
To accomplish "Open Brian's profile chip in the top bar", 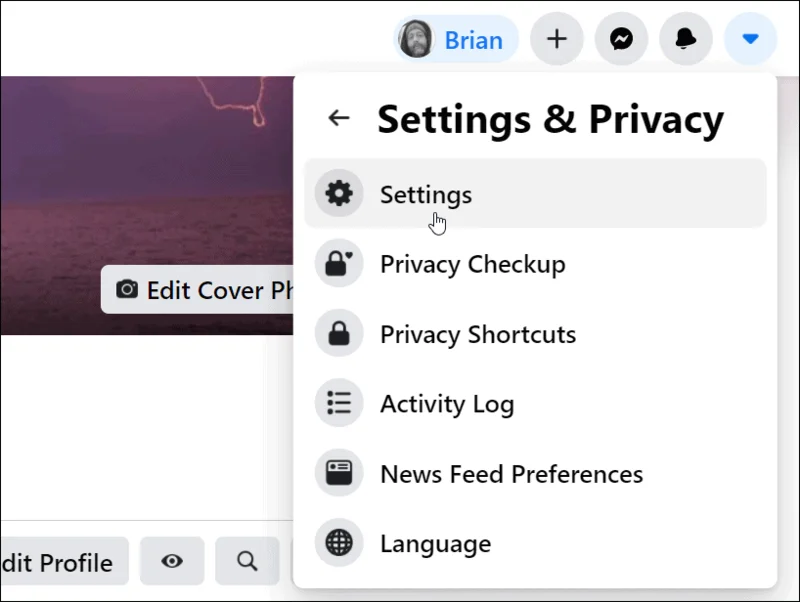I will click(x=456, y=39).
